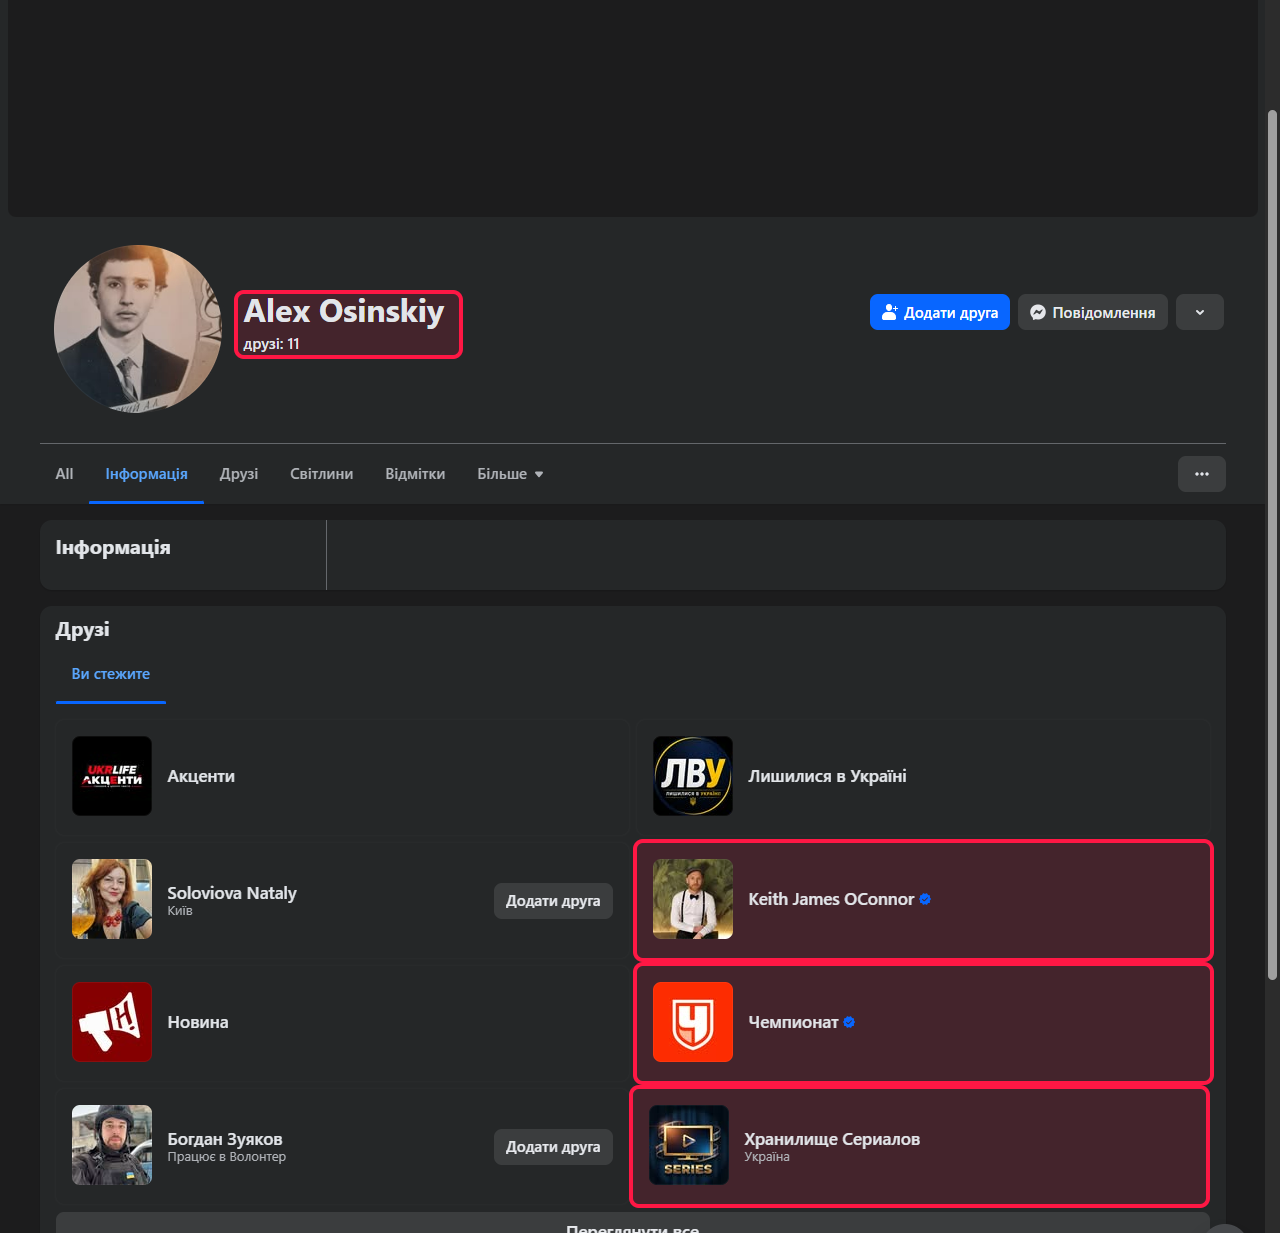
Task: Expand the chevron dropdown next to Повідомлення
Action: [x=1200, y=312]
